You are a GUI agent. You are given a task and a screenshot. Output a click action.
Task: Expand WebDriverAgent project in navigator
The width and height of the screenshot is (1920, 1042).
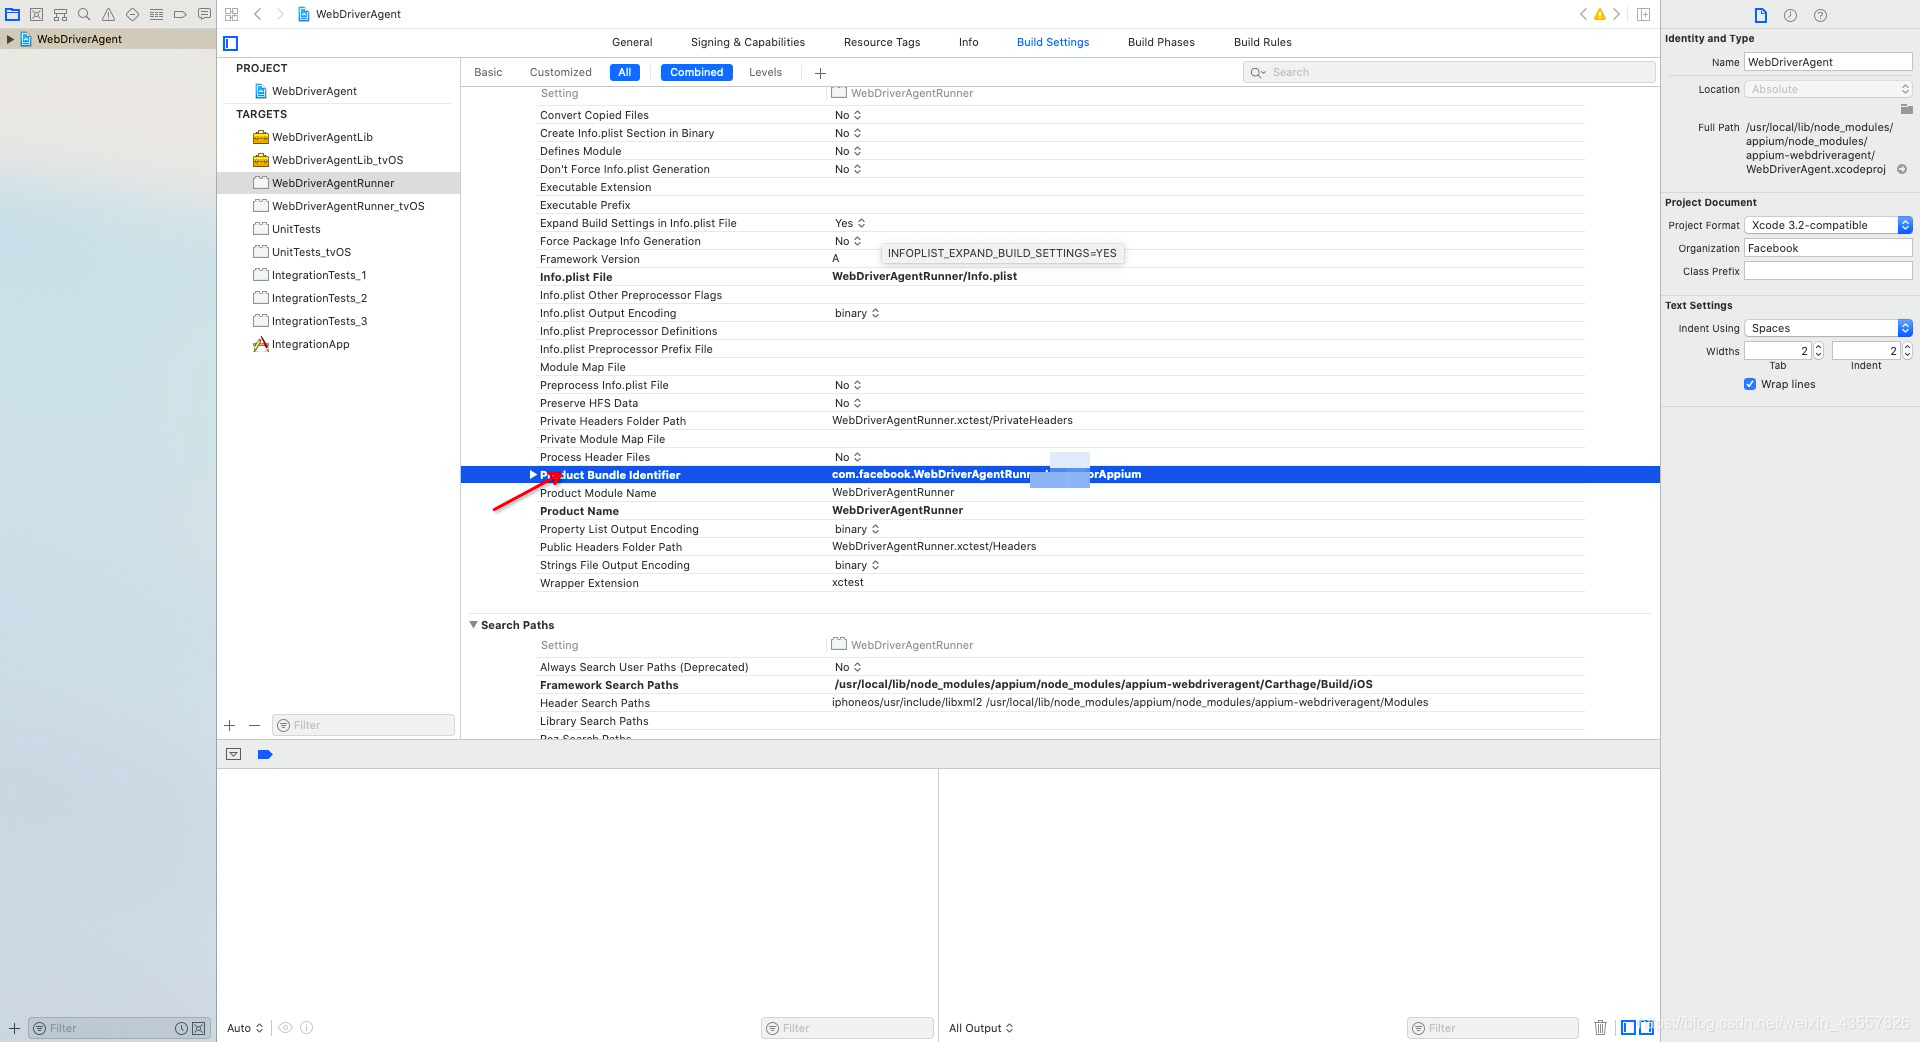(x=10, y=39)
